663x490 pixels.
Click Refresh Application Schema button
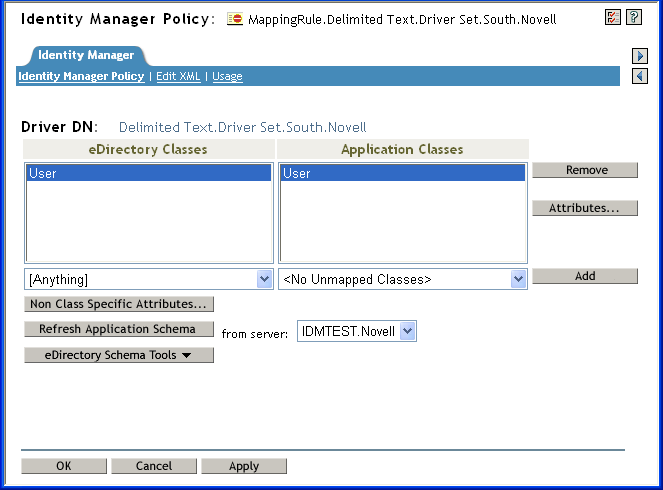tap(119, 329)
